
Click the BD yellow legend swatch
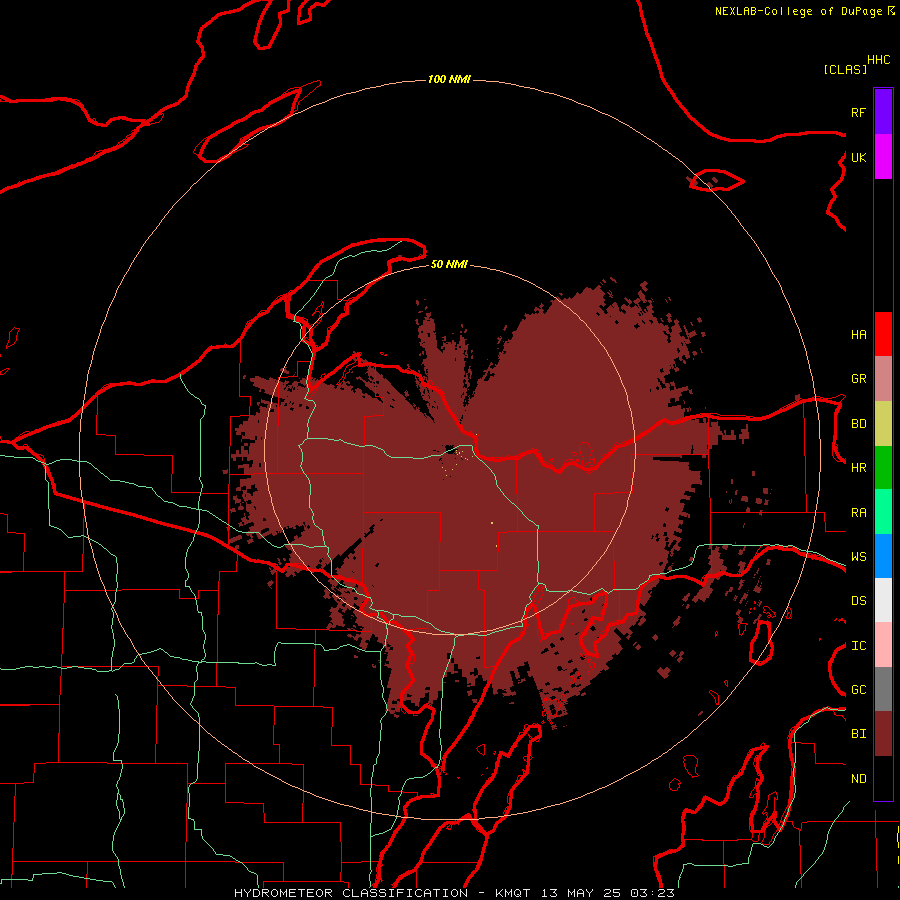(x=883, y=424)
